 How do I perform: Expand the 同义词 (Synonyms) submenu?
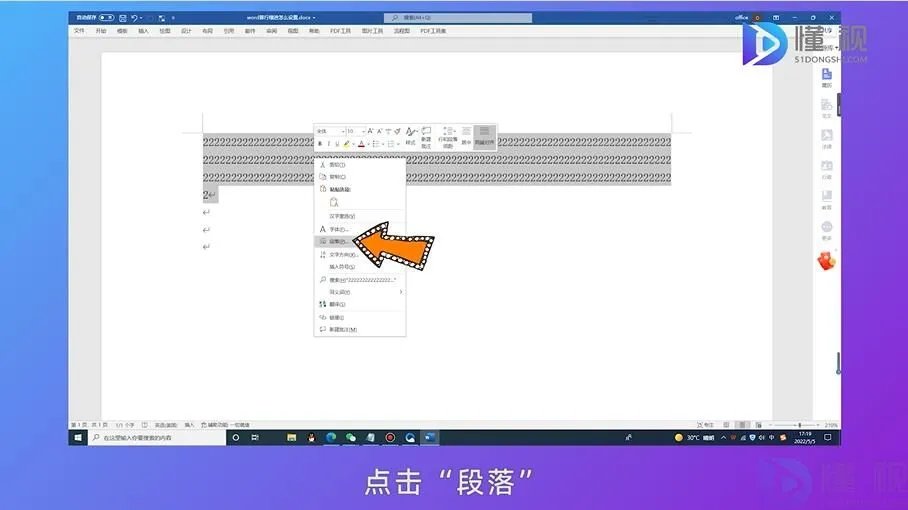[359, 292]
